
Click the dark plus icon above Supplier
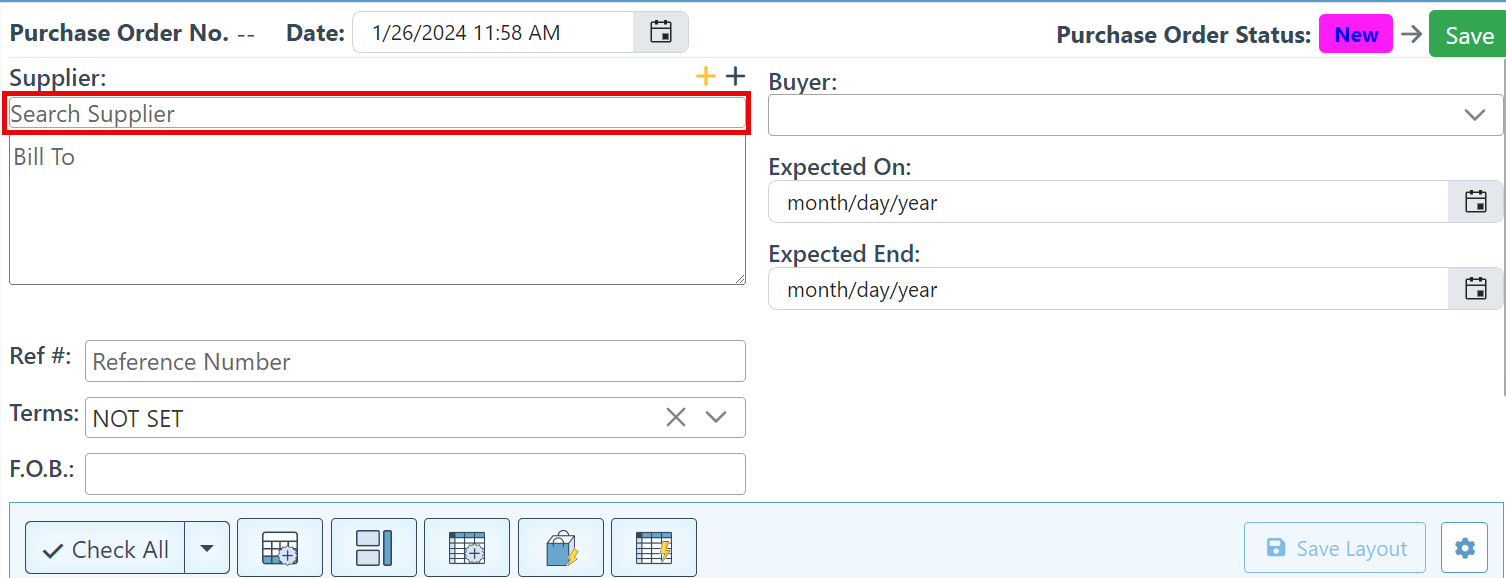(735, 76)
